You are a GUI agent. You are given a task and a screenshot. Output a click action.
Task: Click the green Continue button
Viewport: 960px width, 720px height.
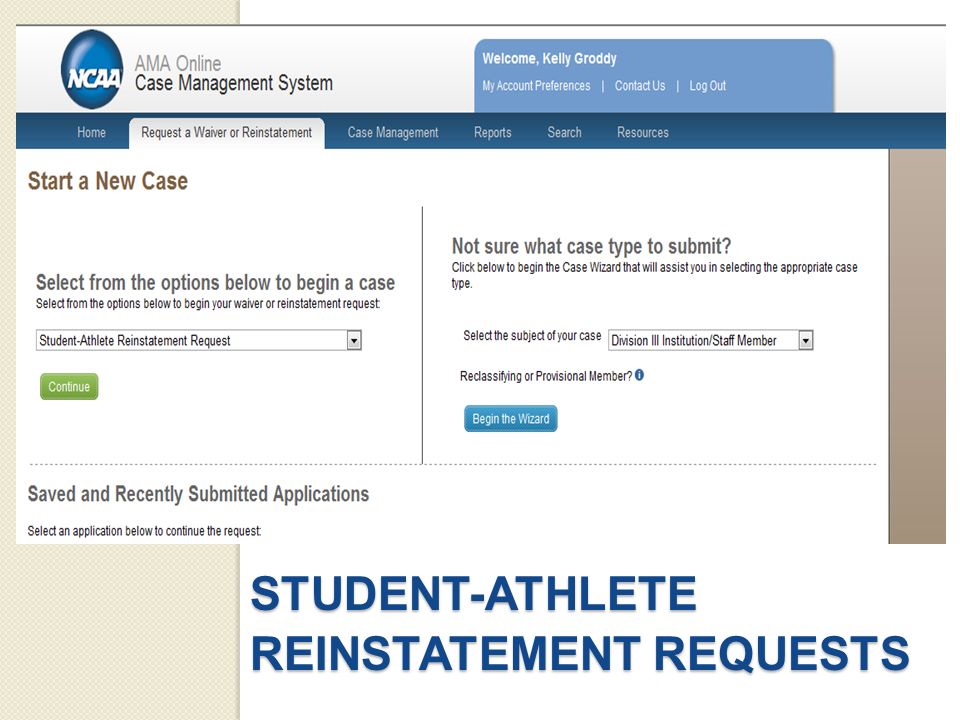[69, 386]
